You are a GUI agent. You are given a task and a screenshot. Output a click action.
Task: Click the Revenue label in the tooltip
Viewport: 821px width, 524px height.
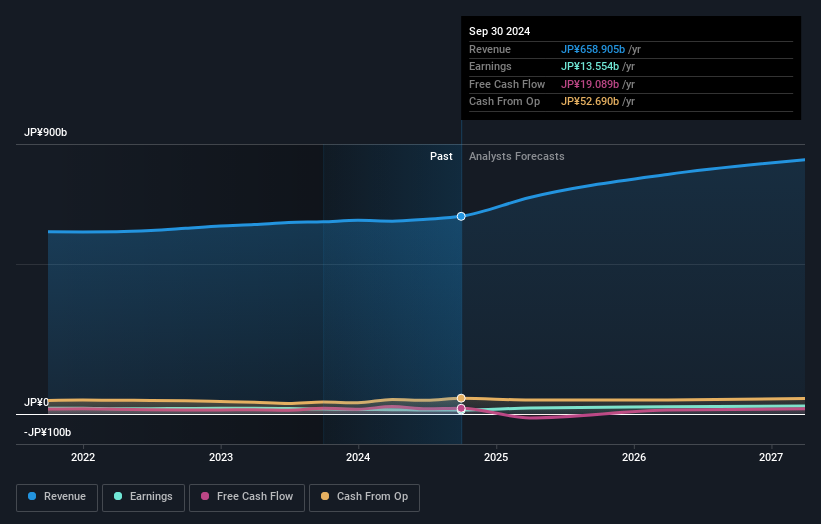[490, 49]
